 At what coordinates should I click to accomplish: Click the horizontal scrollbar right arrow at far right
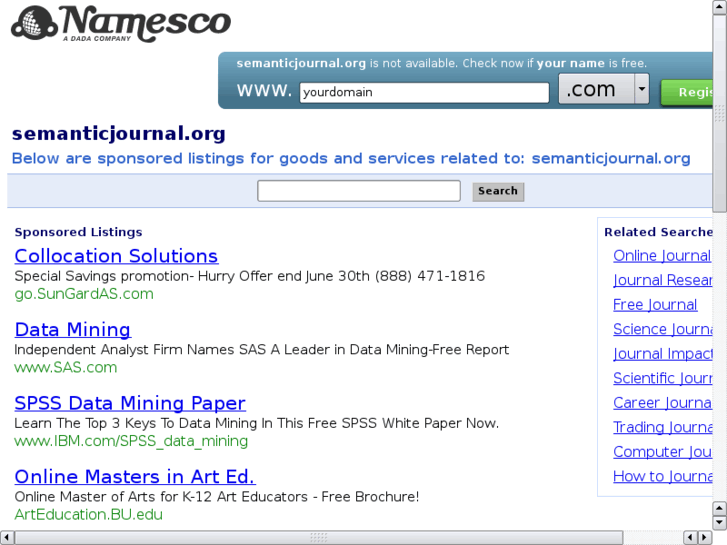[x=705, y=537]
